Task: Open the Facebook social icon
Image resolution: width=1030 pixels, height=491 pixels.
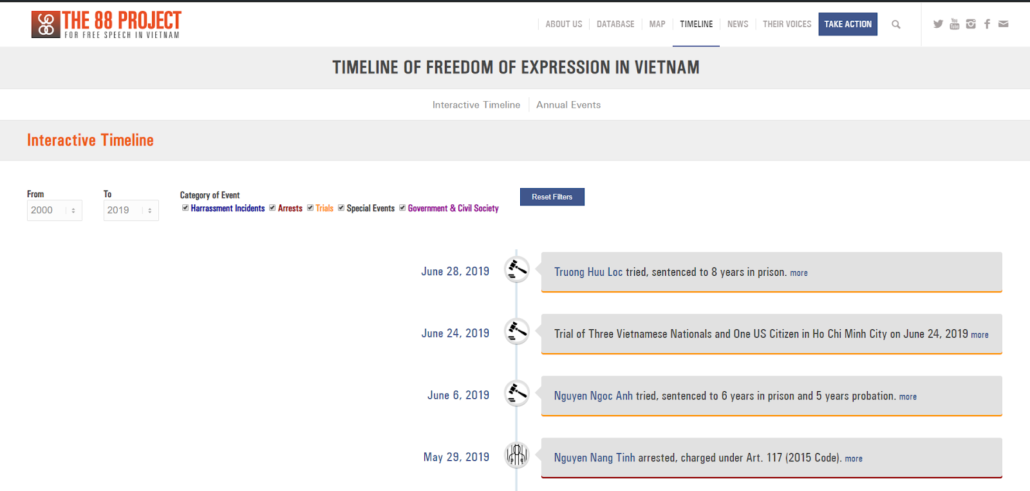Action: (x=987, y=24)
